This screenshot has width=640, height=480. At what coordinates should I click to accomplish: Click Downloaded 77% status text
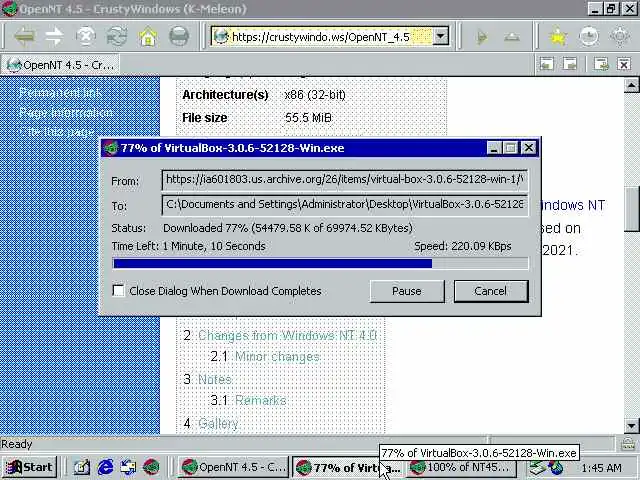[x=288, y=228]
